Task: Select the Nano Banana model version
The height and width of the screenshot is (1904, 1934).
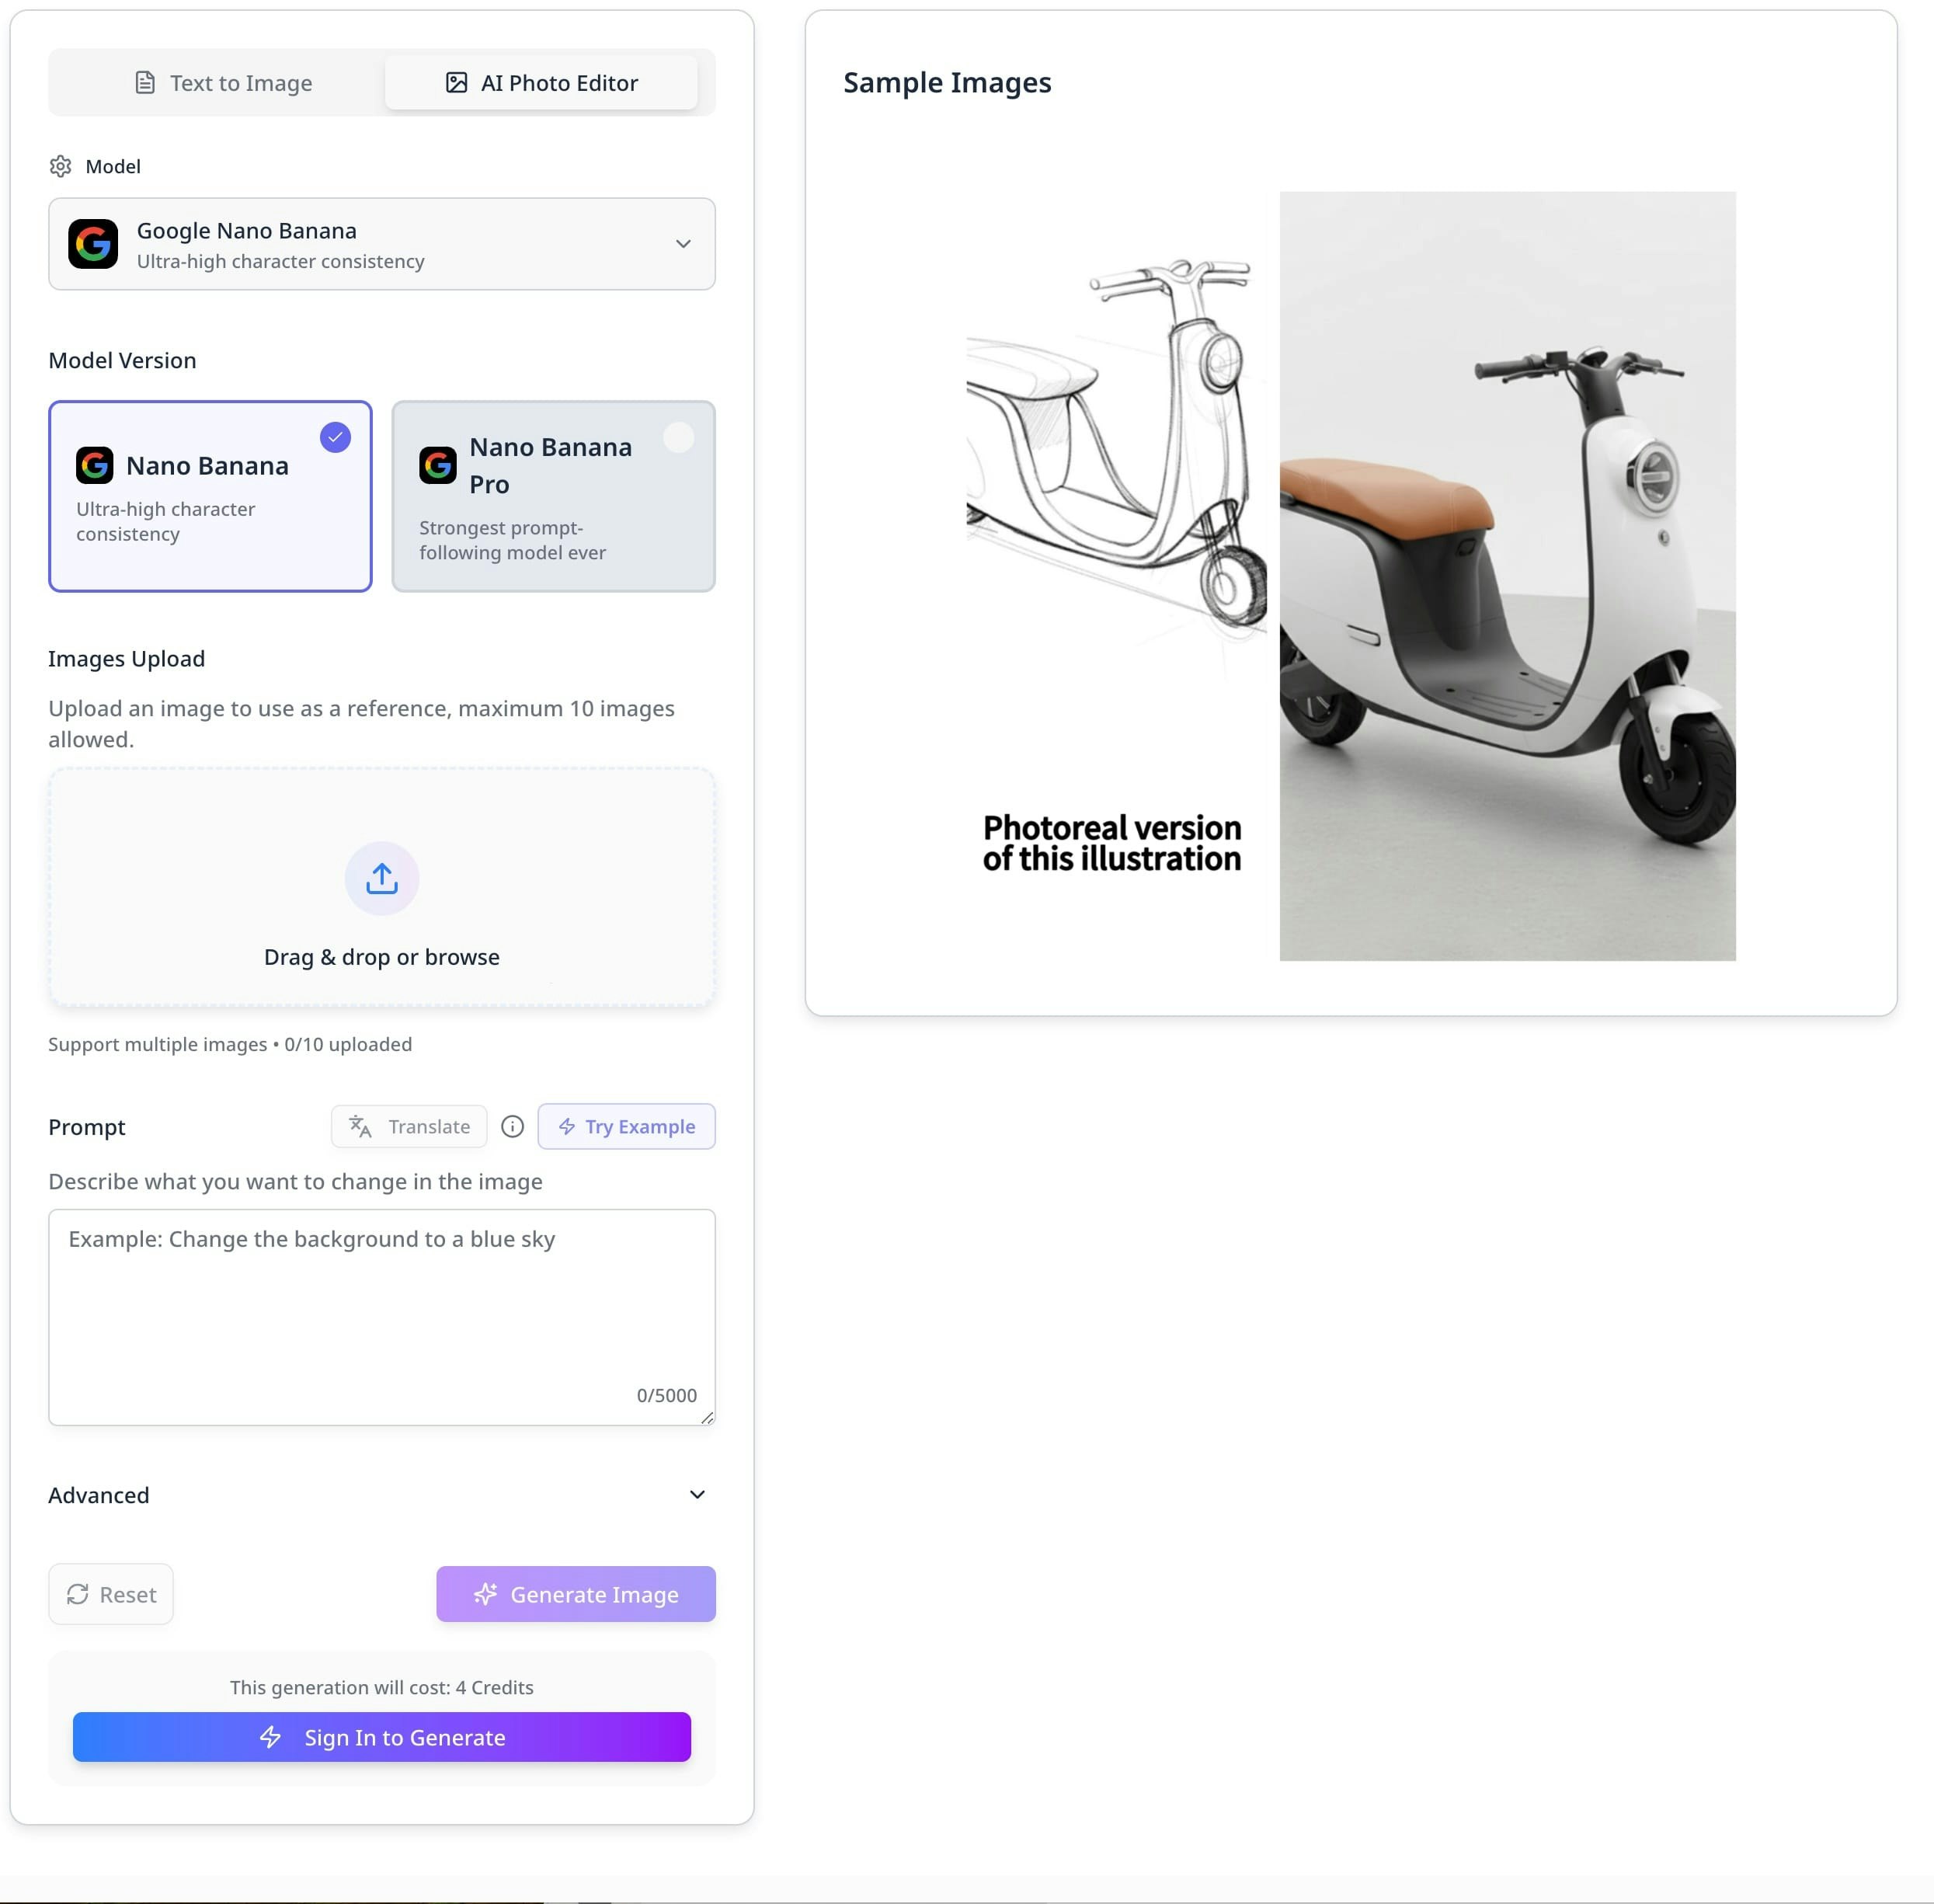Action: (x=210, y=496)
